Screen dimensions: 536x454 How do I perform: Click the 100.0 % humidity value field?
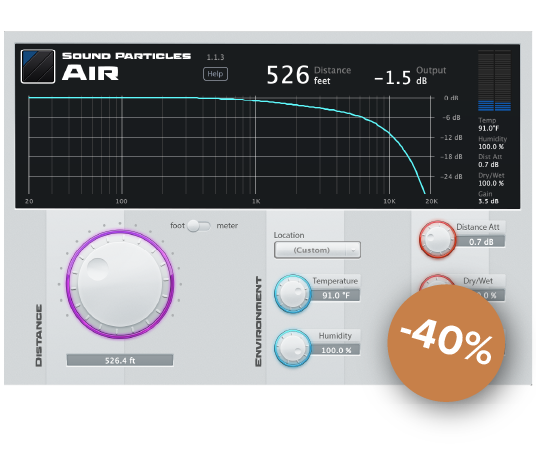coord(336,350)
